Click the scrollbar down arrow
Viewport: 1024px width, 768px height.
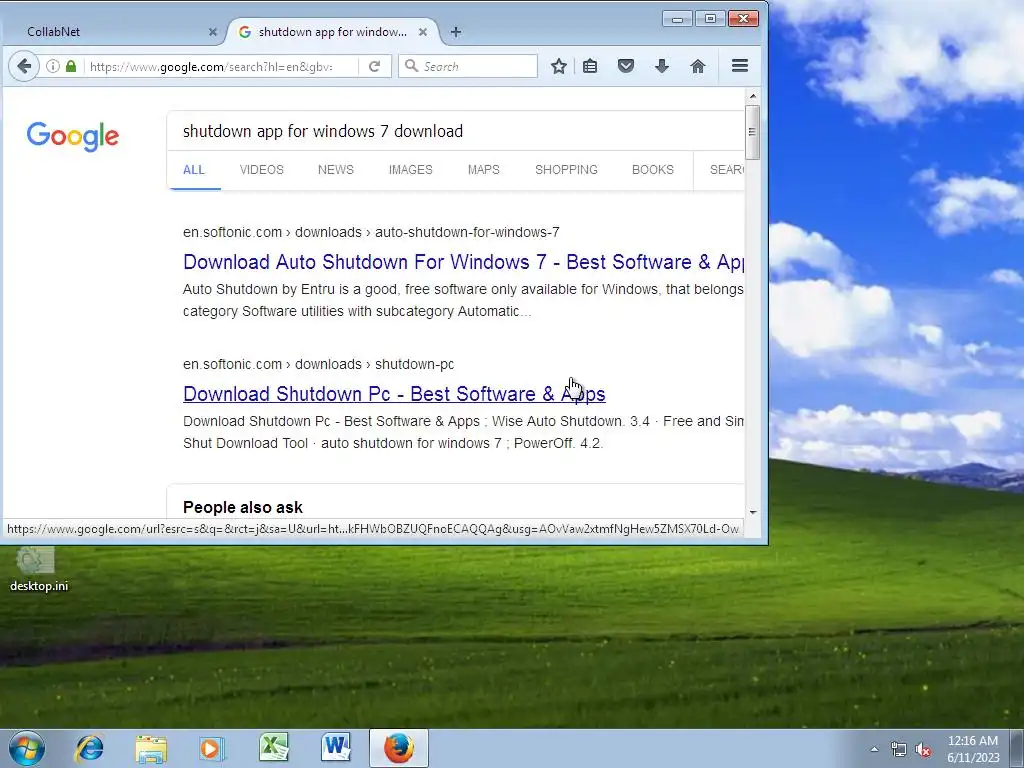(753, 513)
